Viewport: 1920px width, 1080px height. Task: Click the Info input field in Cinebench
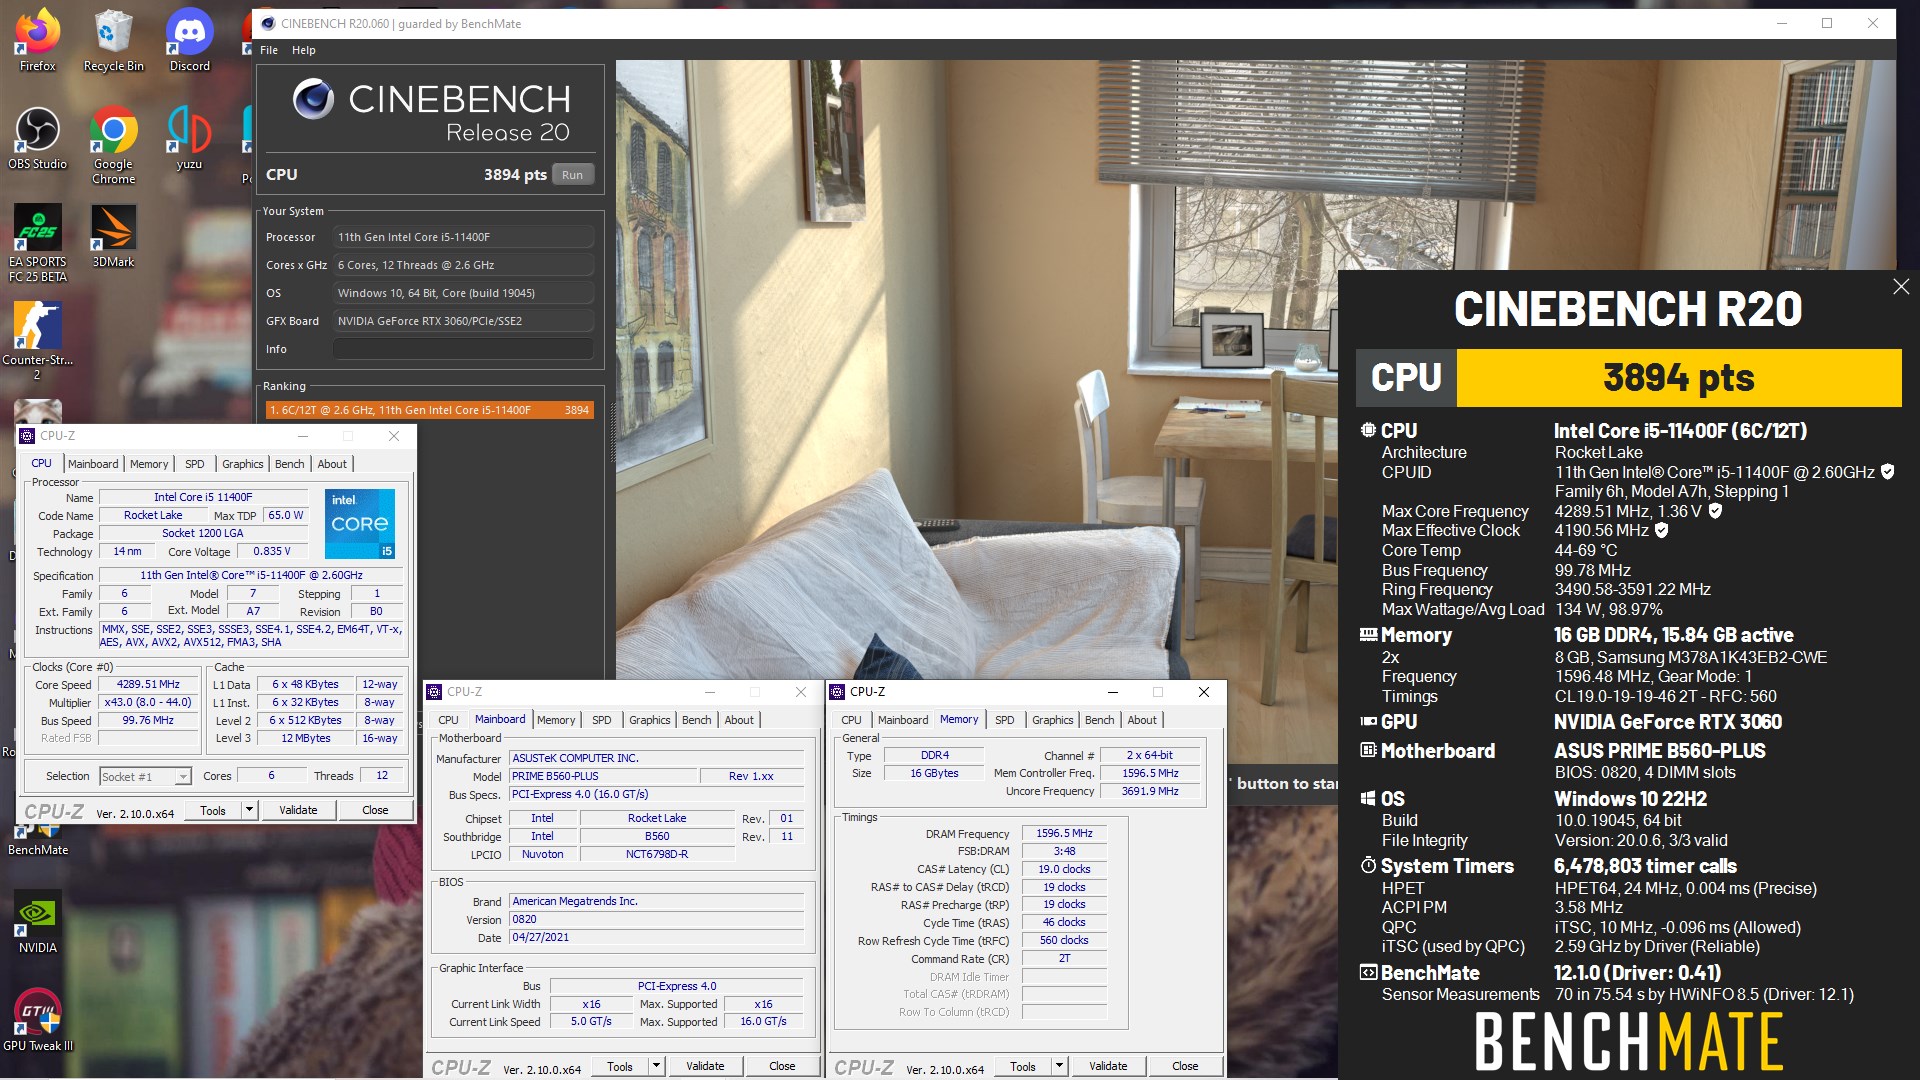point(463,349)
